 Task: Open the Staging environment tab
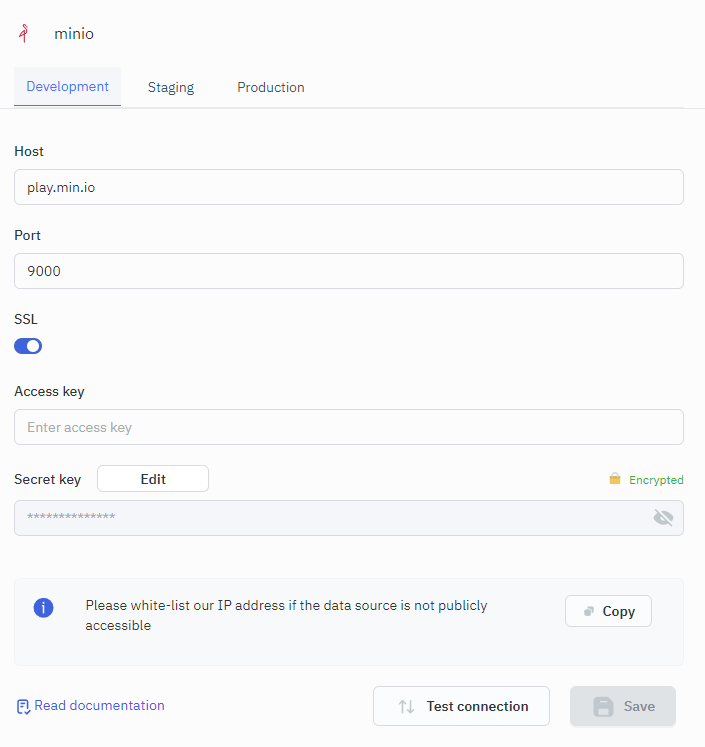(171, 87)
